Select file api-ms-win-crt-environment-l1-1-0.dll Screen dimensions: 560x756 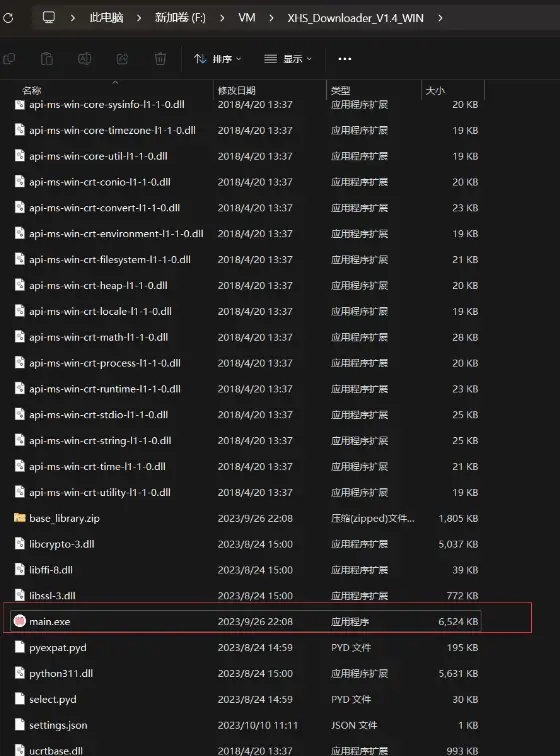116,233
